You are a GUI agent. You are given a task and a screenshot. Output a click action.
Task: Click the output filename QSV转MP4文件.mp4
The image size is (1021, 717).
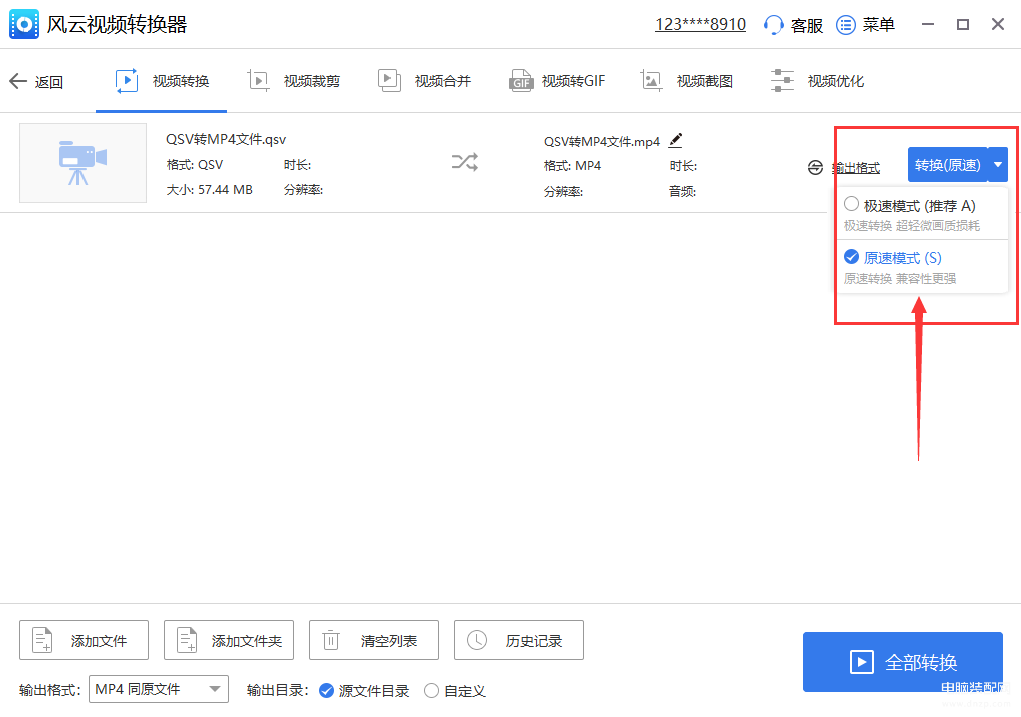602,141
